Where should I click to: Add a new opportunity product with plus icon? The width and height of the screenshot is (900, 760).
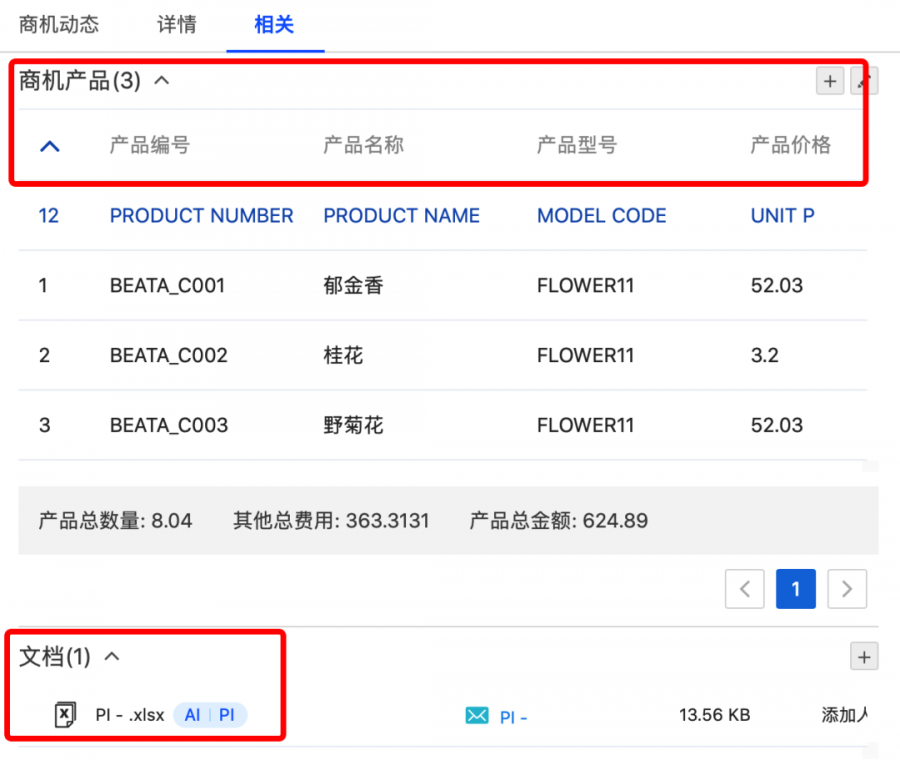[x=829, y=81]
